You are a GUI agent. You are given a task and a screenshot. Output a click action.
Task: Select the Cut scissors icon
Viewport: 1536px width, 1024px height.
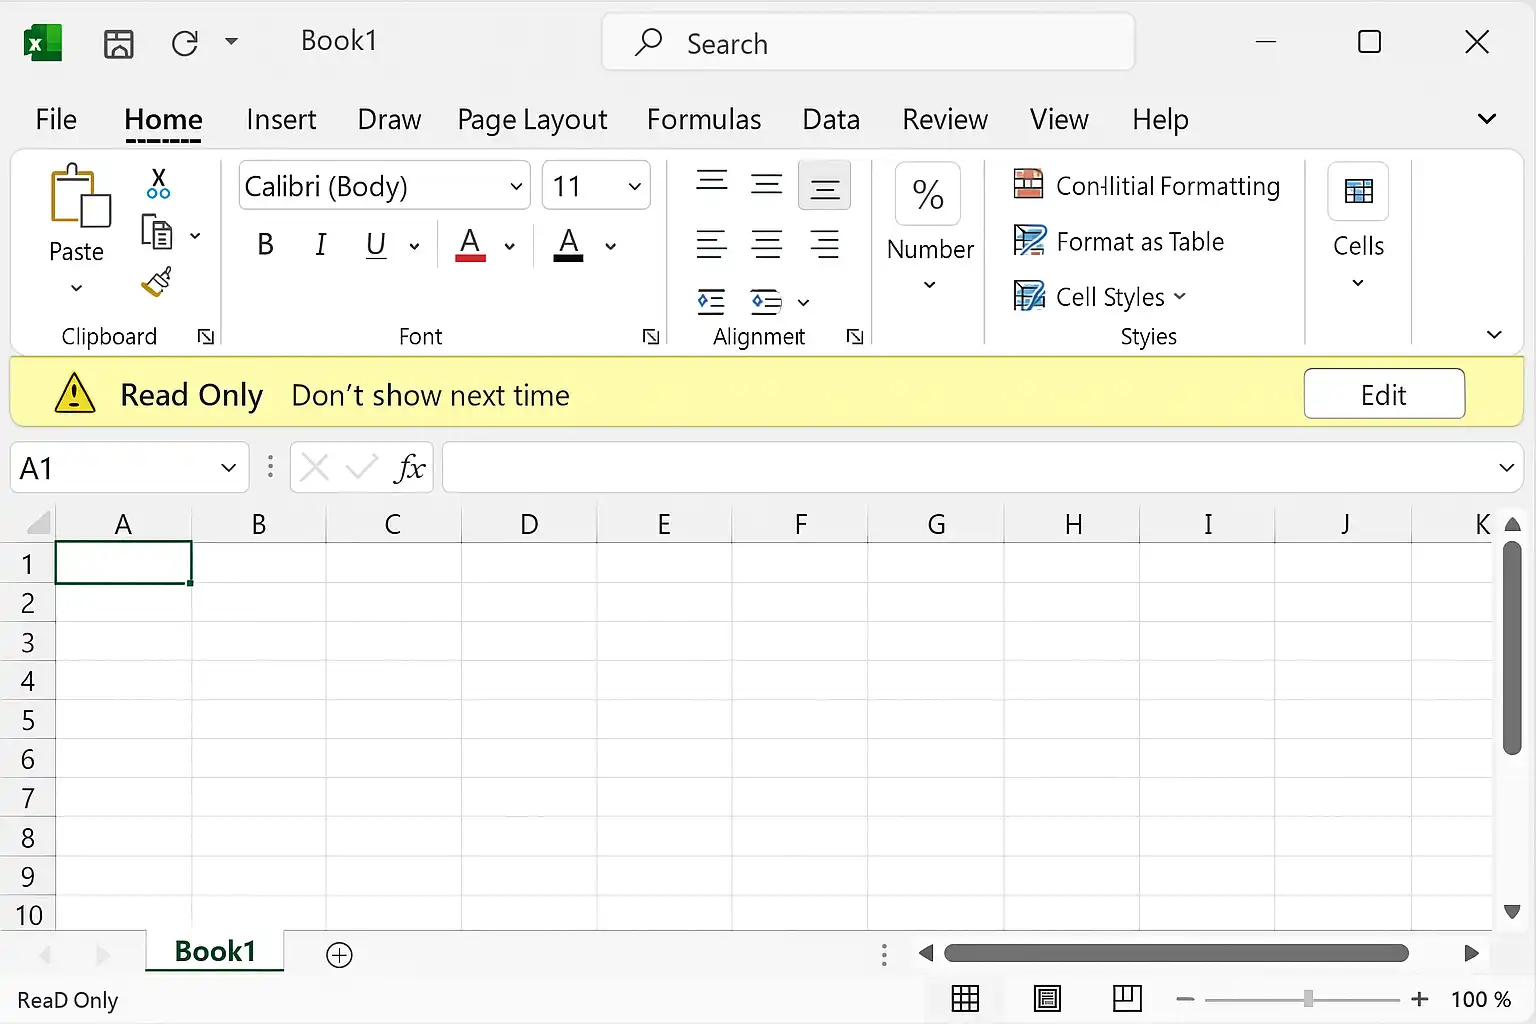click(x=158, y=183)
